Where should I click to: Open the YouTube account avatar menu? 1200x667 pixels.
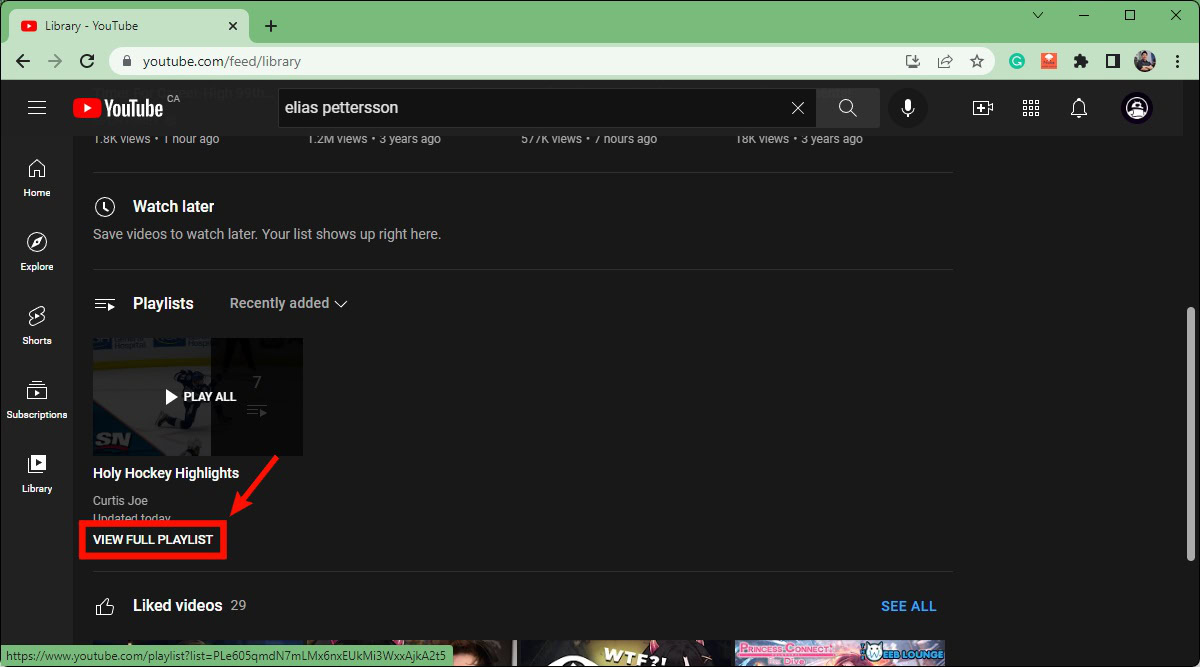click(x=1137, y=108)
